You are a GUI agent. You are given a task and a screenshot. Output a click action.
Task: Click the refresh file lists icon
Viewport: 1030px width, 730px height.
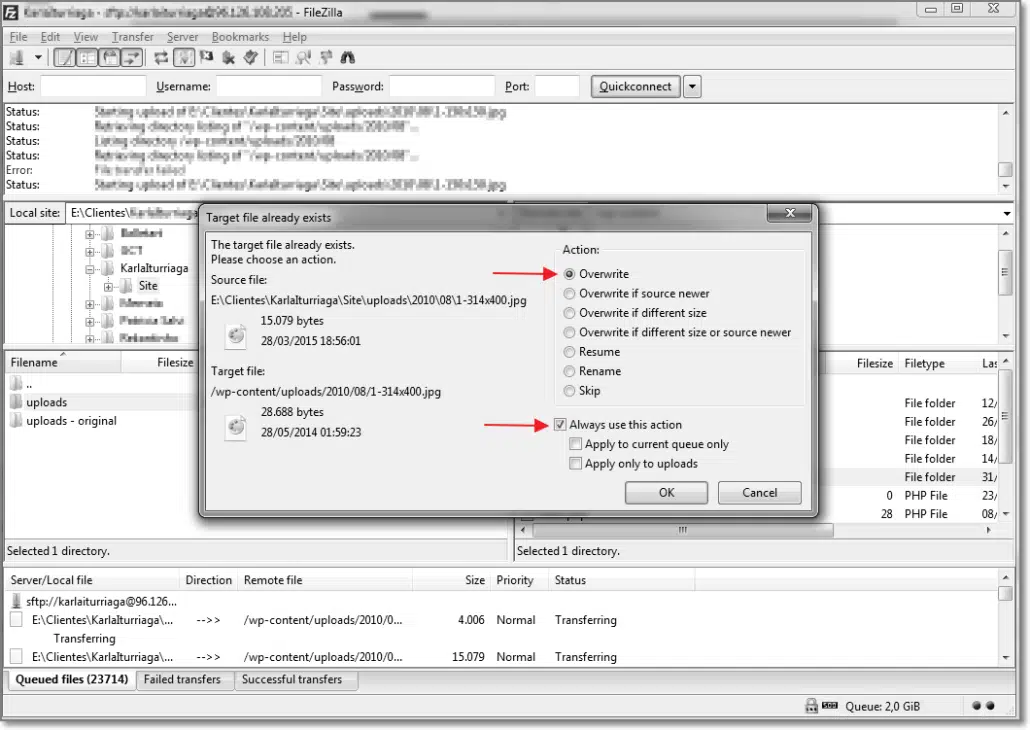[x=161, y=58]
